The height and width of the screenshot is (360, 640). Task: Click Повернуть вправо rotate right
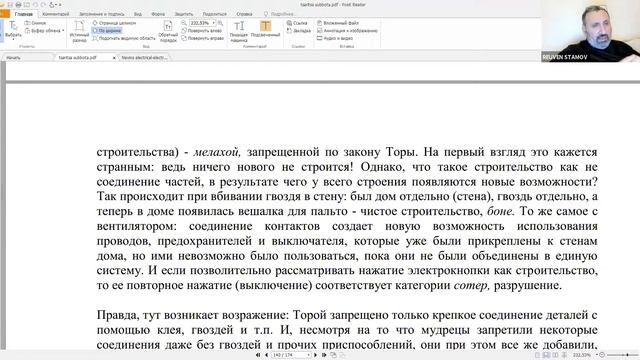coord(202,38)
